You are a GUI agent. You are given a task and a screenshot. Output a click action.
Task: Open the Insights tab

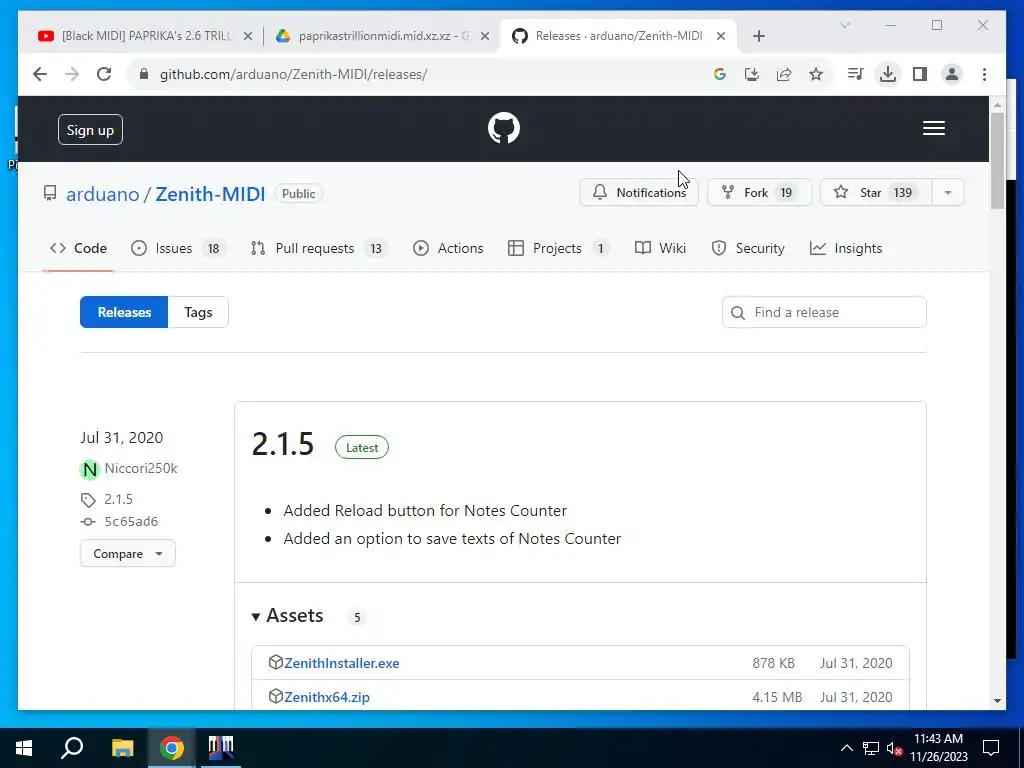point(846,248)
